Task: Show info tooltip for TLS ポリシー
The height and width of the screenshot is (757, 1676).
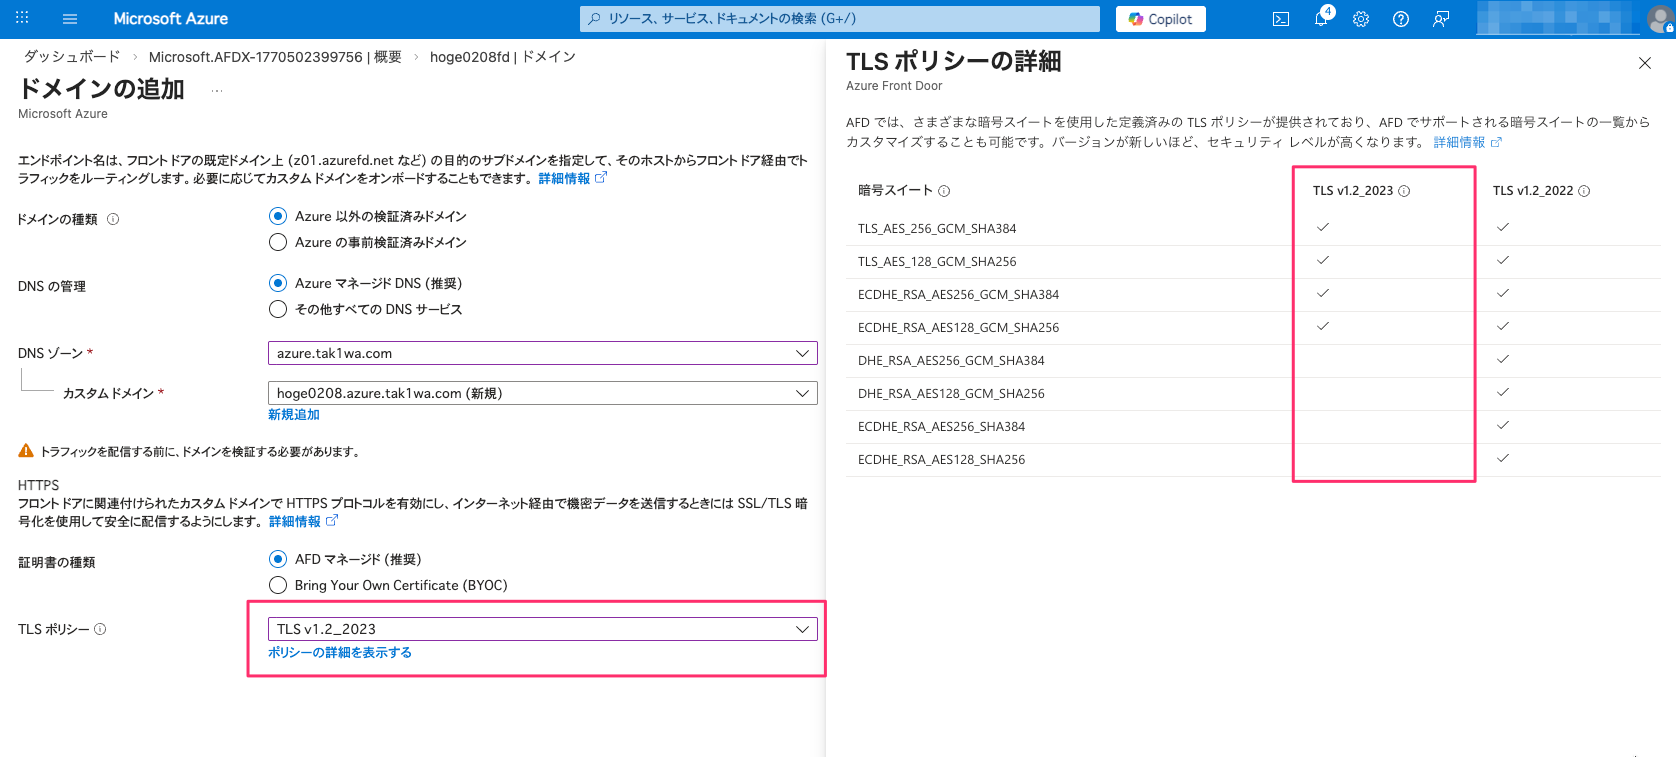Action: click(100, 629)
